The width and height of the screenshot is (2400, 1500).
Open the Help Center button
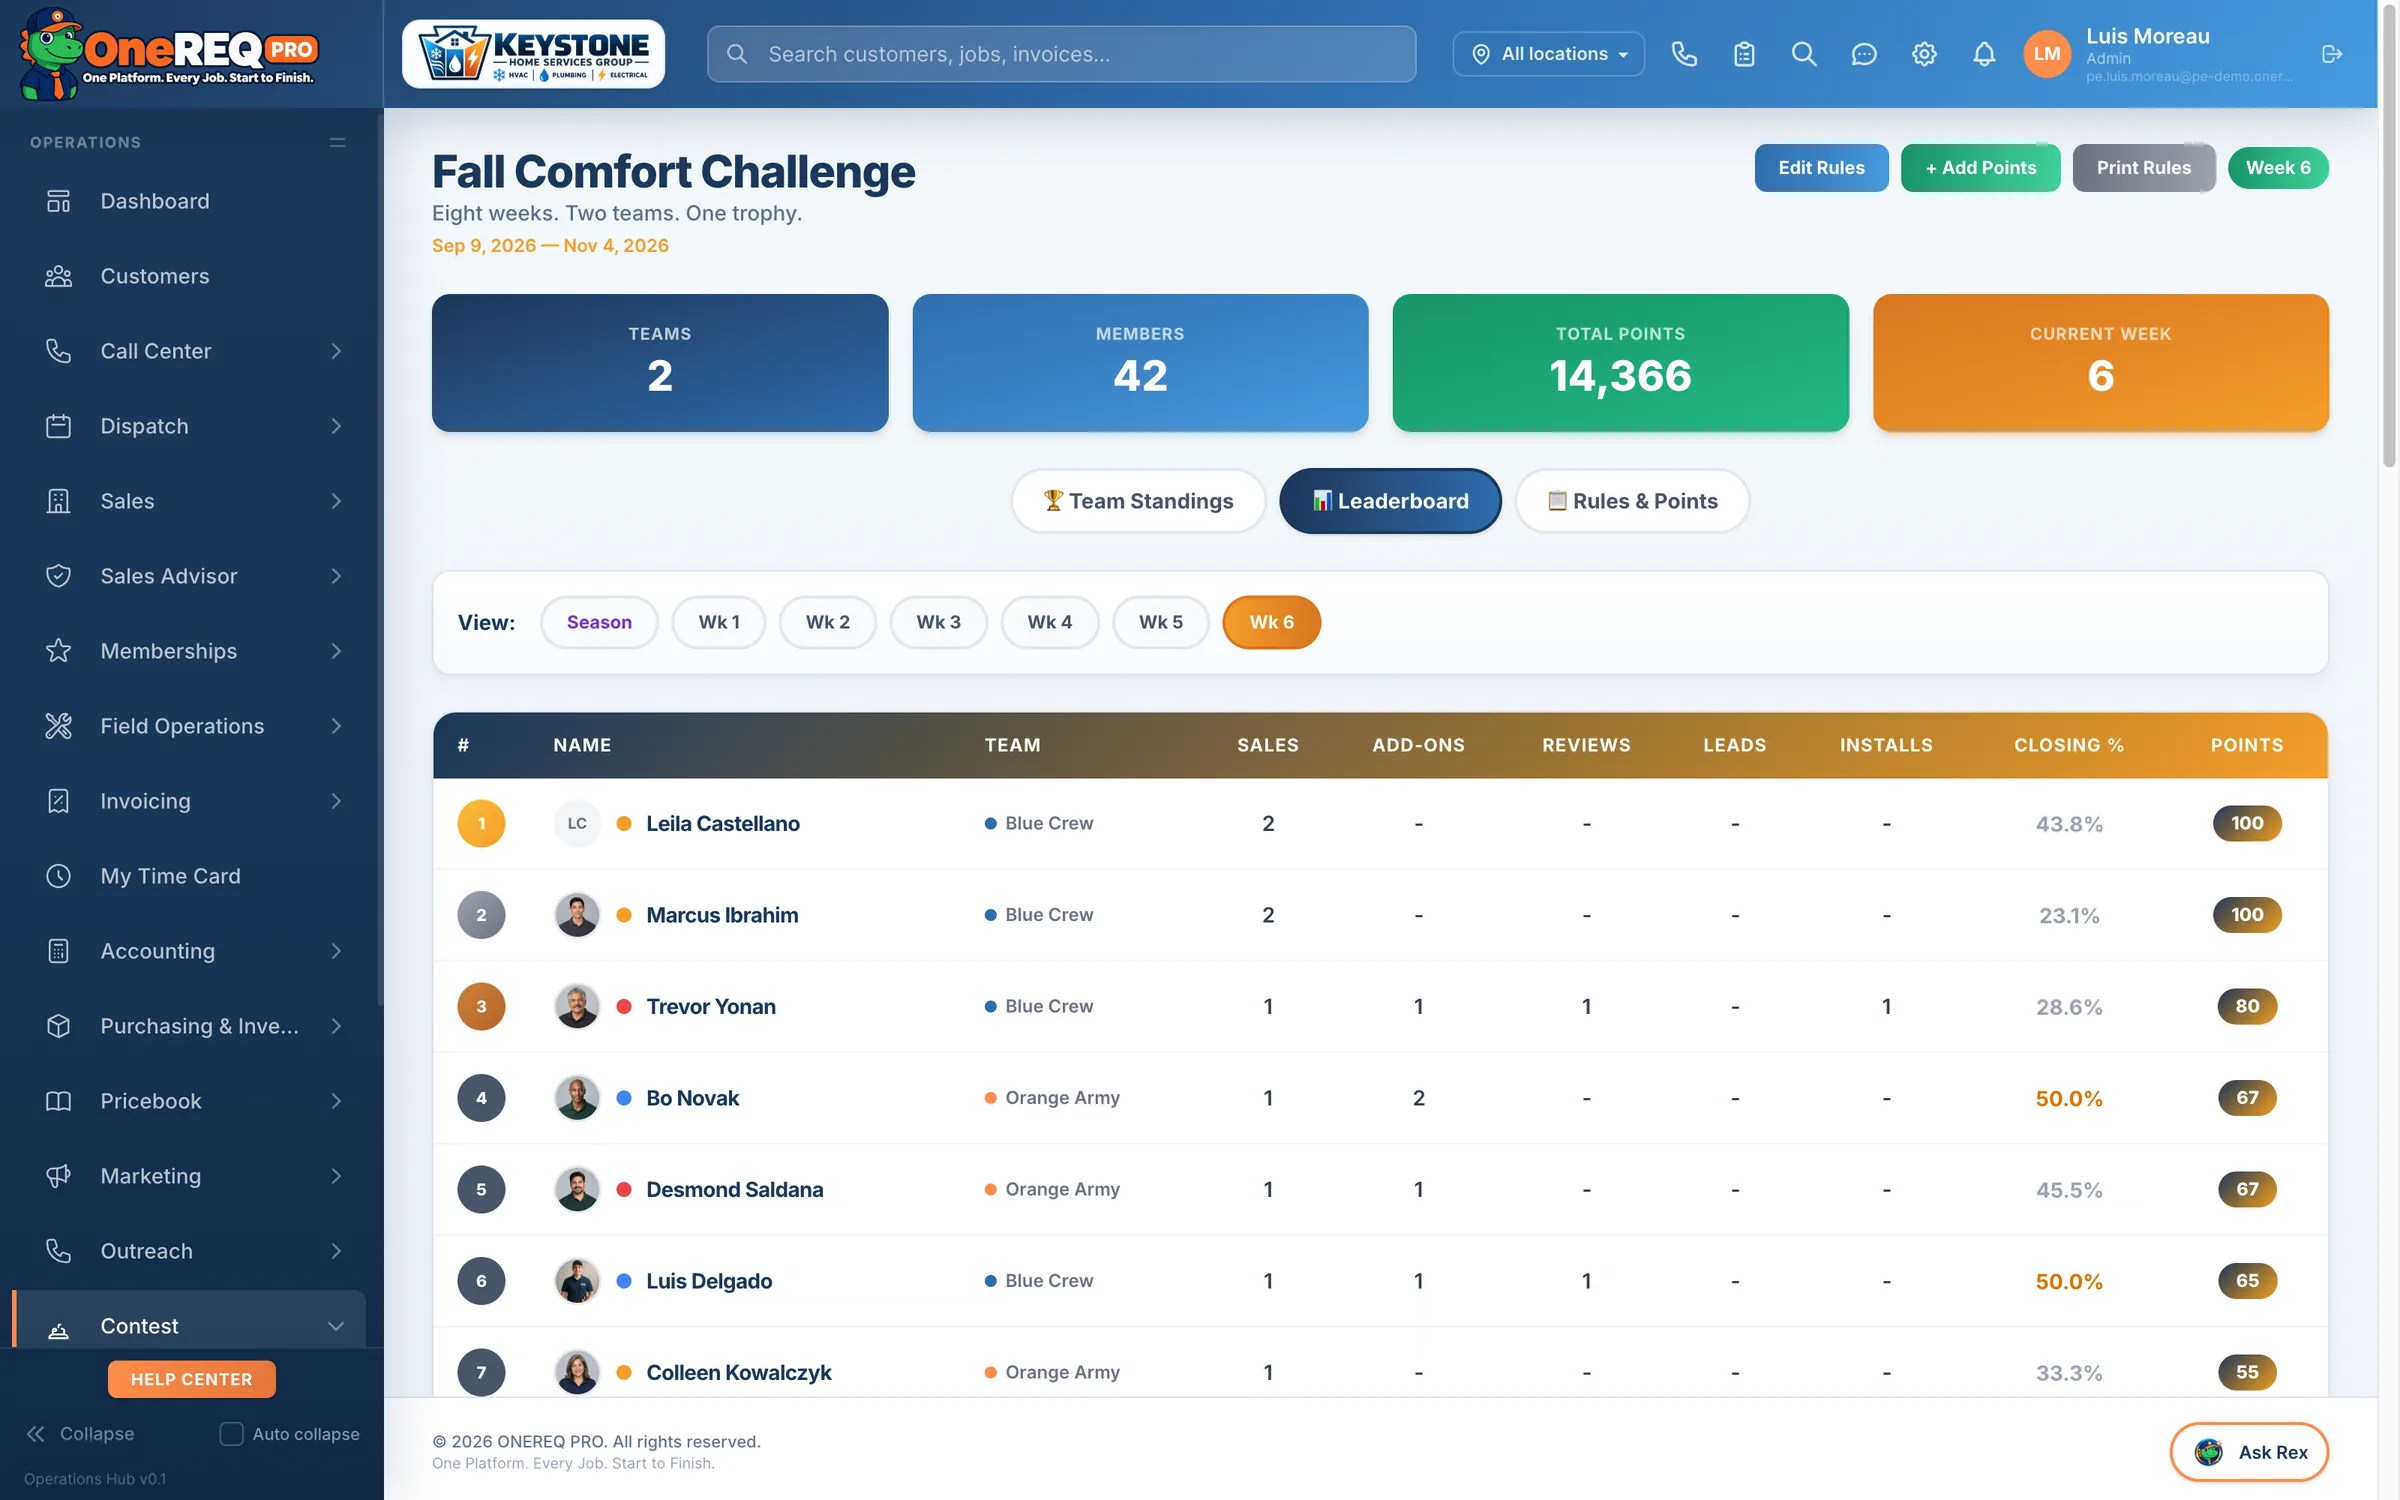pyautogui.click(x=191, y=1379)
